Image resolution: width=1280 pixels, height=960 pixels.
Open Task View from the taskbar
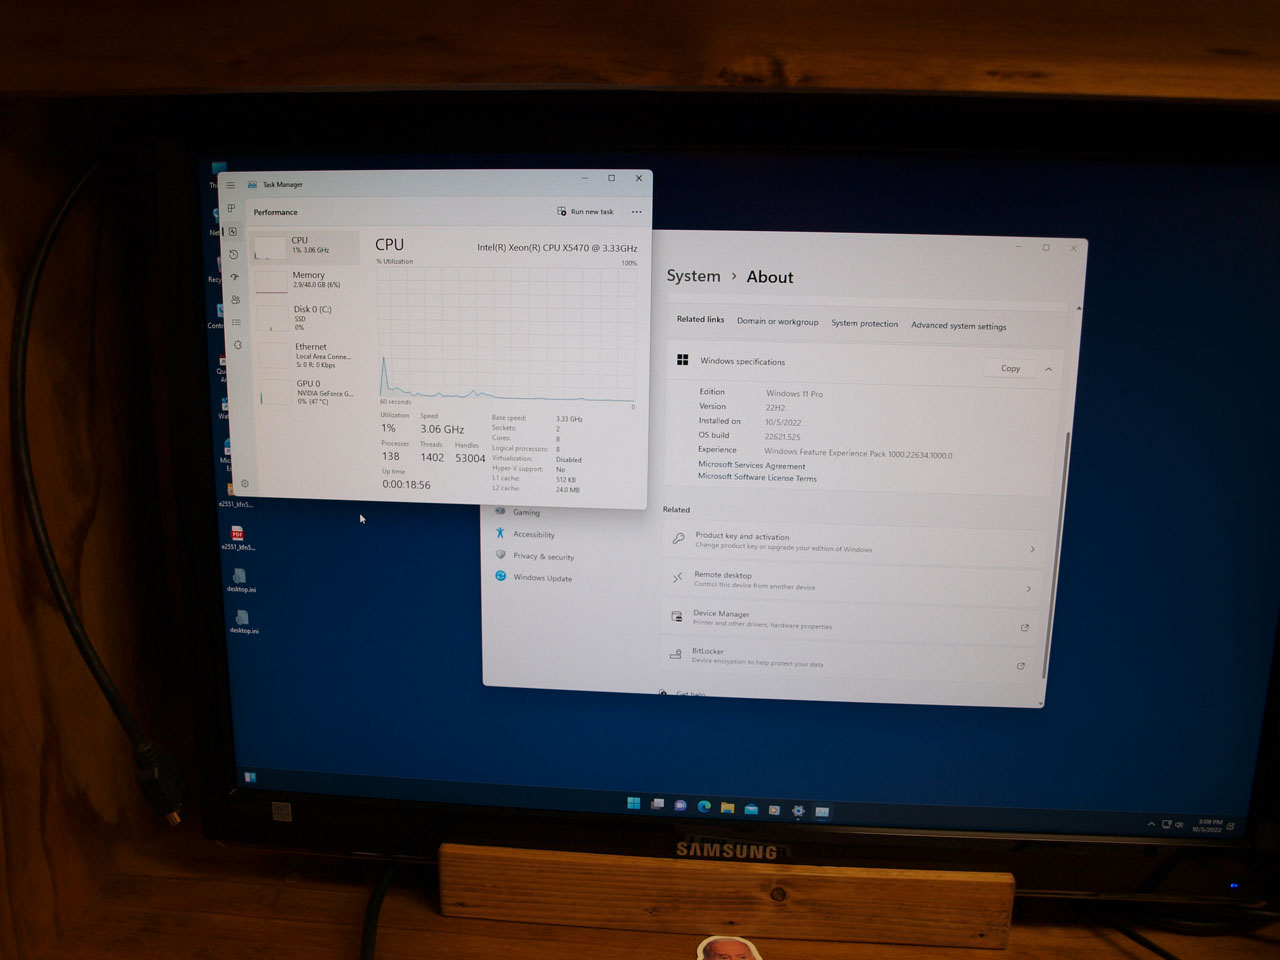657,804
